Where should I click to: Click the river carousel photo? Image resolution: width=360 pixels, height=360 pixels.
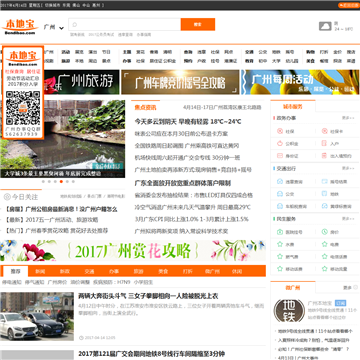point(63,139)
